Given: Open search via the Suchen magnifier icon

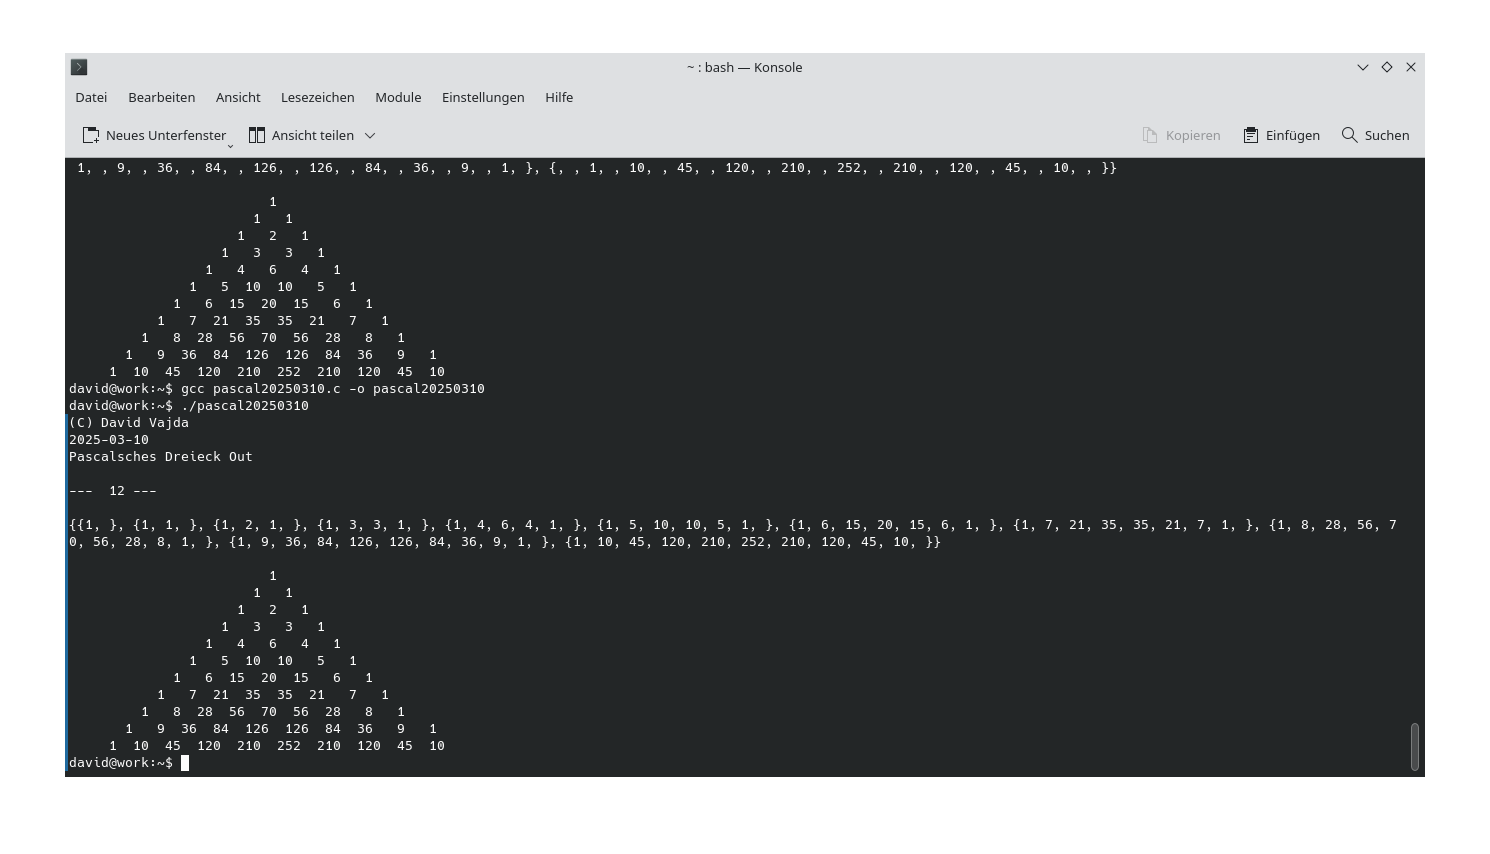Looking at the screenshot, I should point(1349,134).
